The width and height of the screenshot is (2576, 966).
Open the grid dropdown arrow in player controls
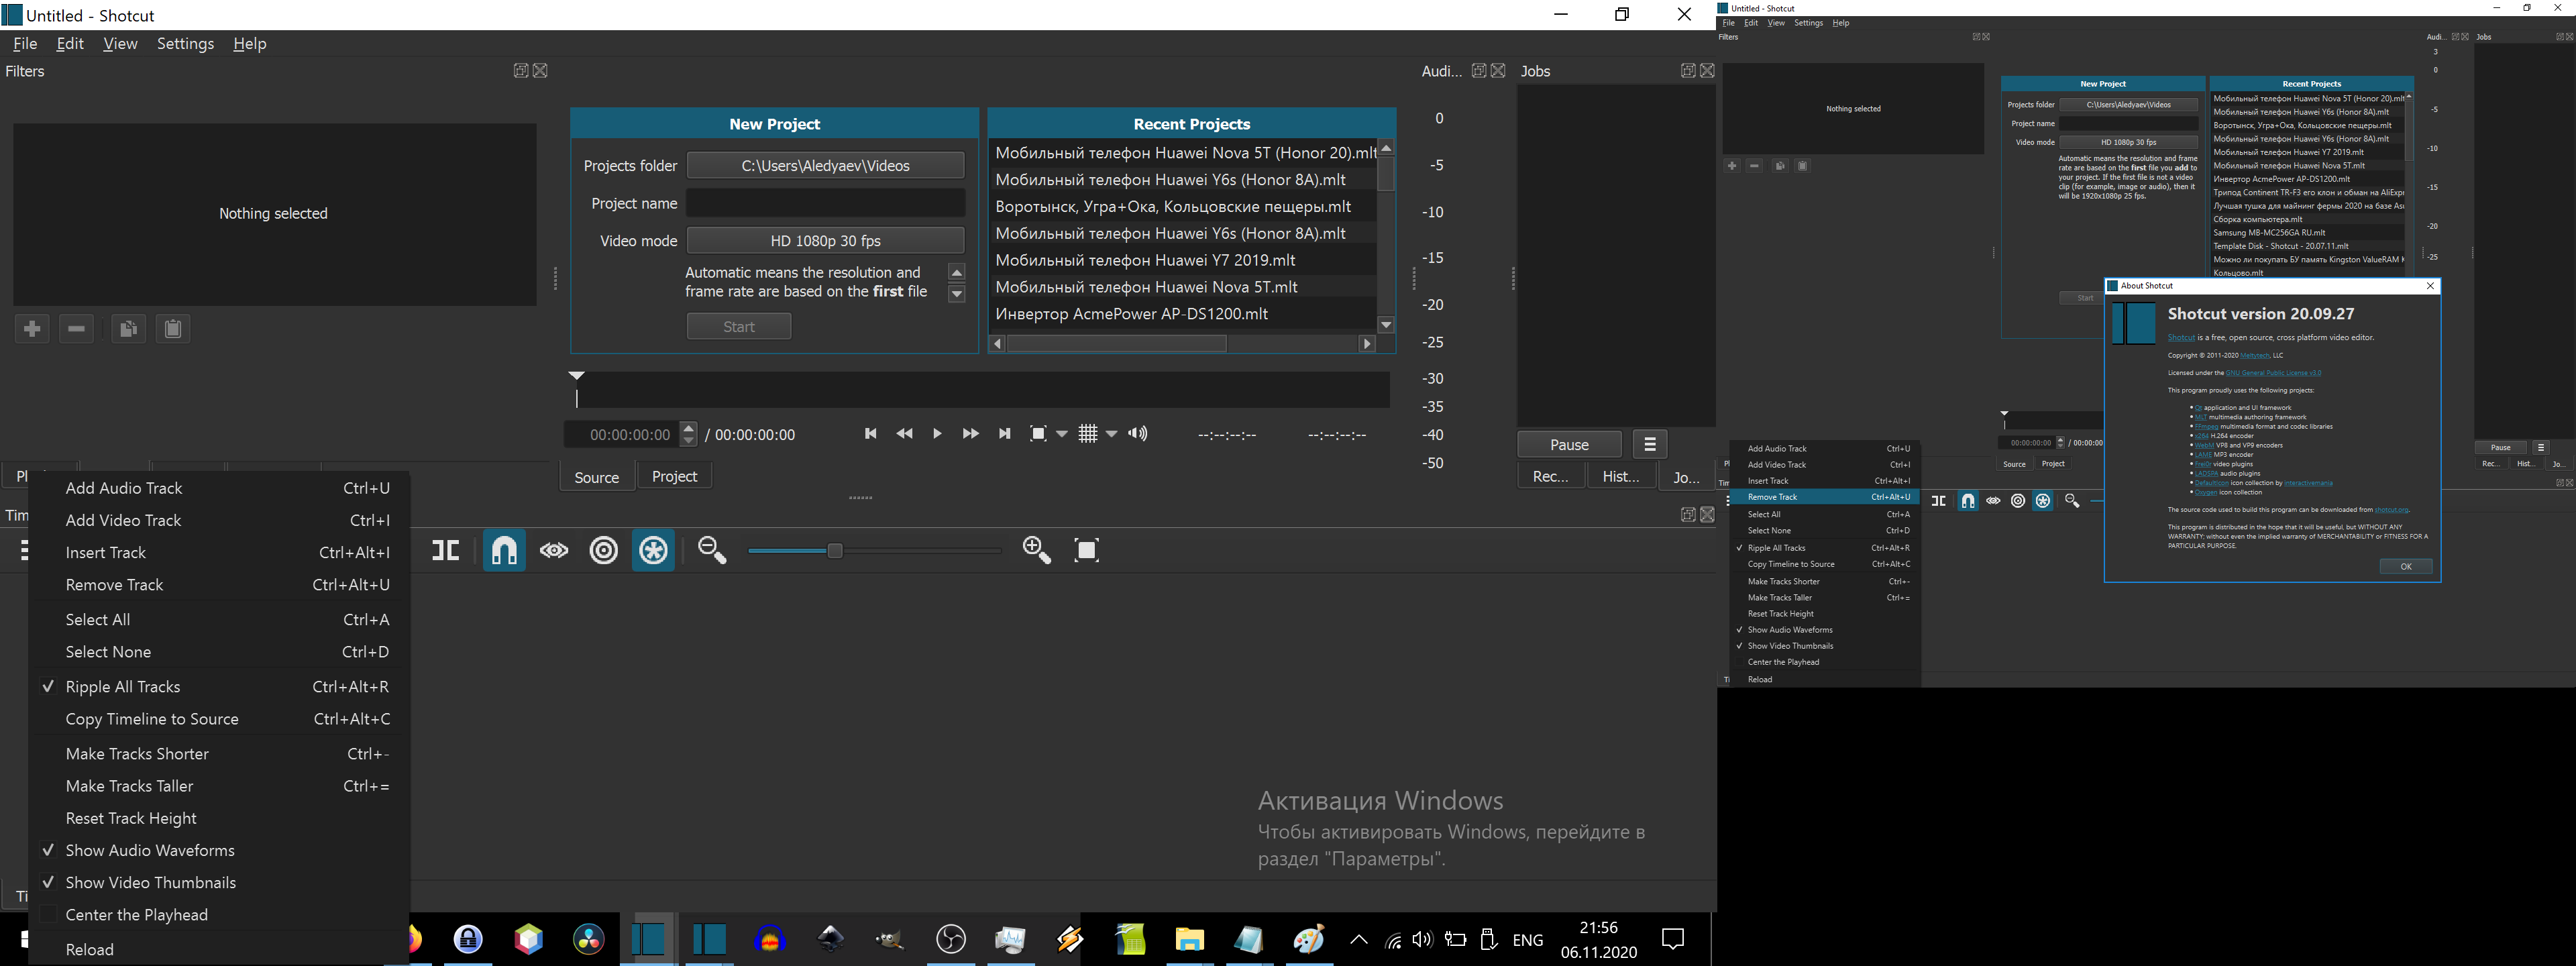coord(1112,433)
